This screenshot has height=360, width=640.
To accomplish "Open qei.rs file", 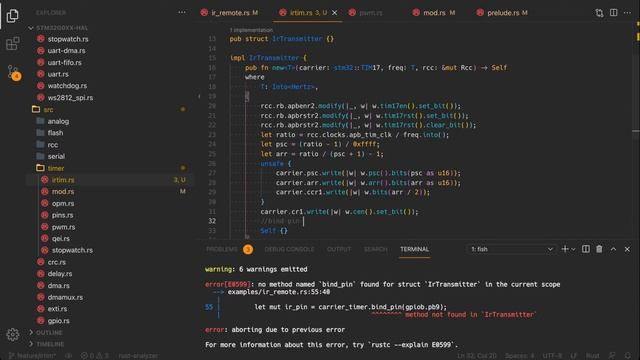I will (x=60, y=238).
